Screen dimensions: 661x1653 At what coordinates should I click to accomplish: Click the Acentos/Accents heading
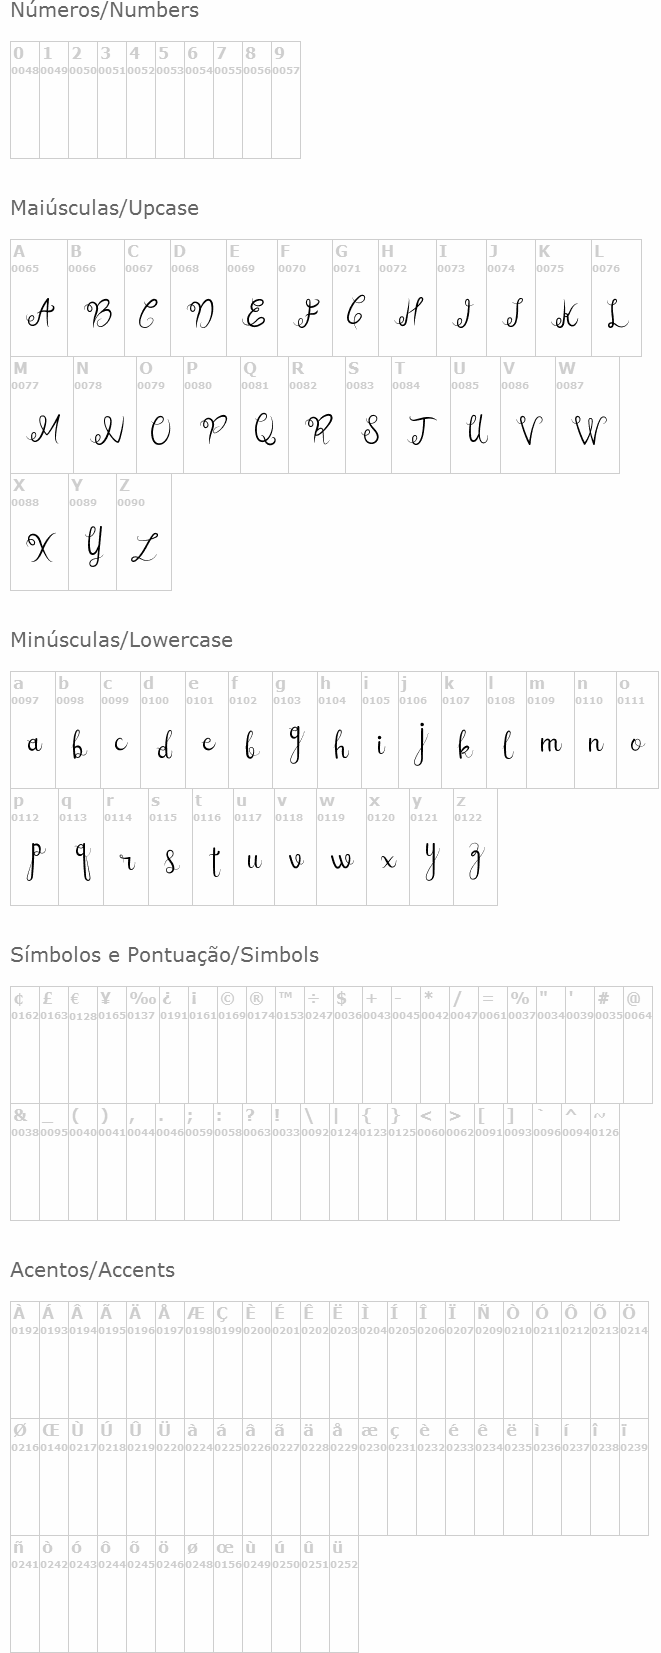(x=92, y=1270)
